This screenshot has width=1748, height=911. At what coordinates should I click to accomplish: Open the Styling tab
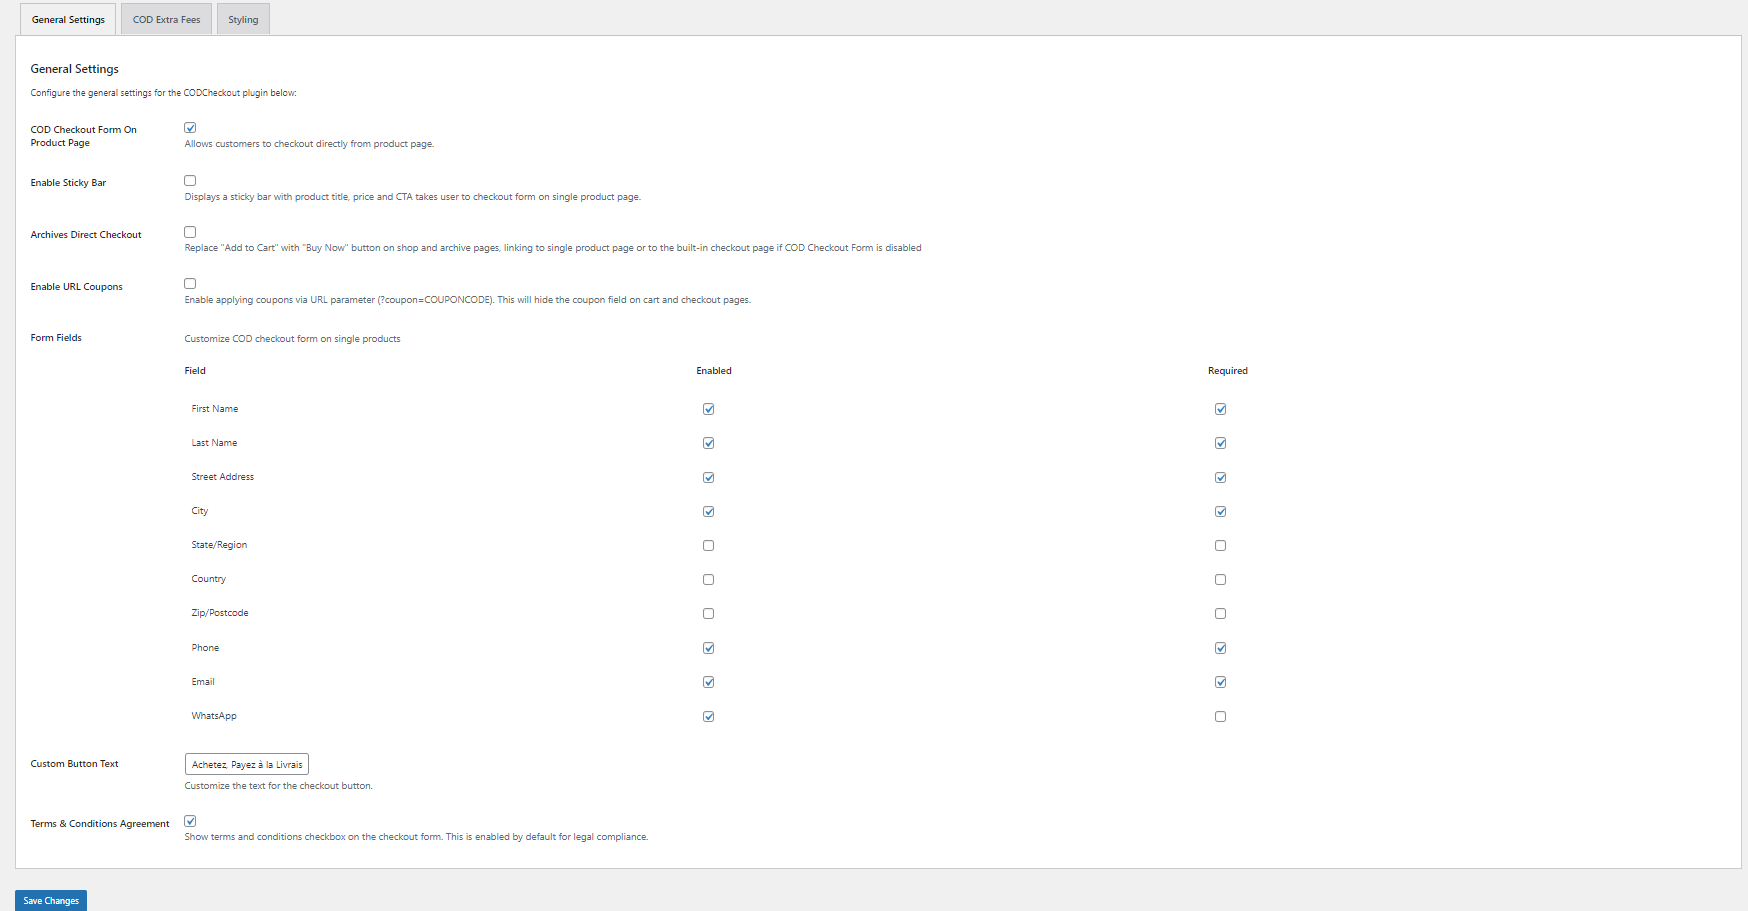click(x=243, y=19)
